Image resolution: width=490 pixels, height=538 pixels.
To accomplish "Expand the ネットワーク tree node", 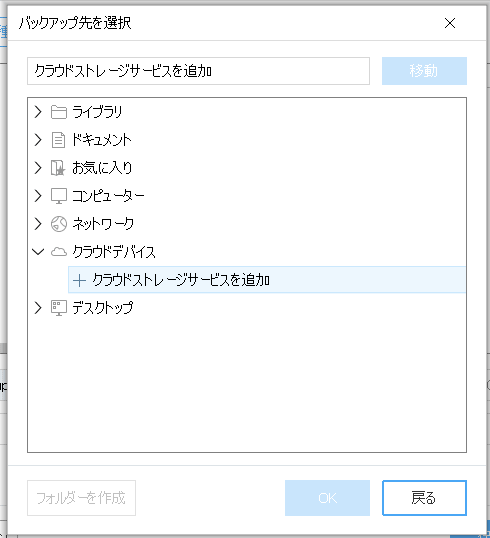I will click(38, 224).
